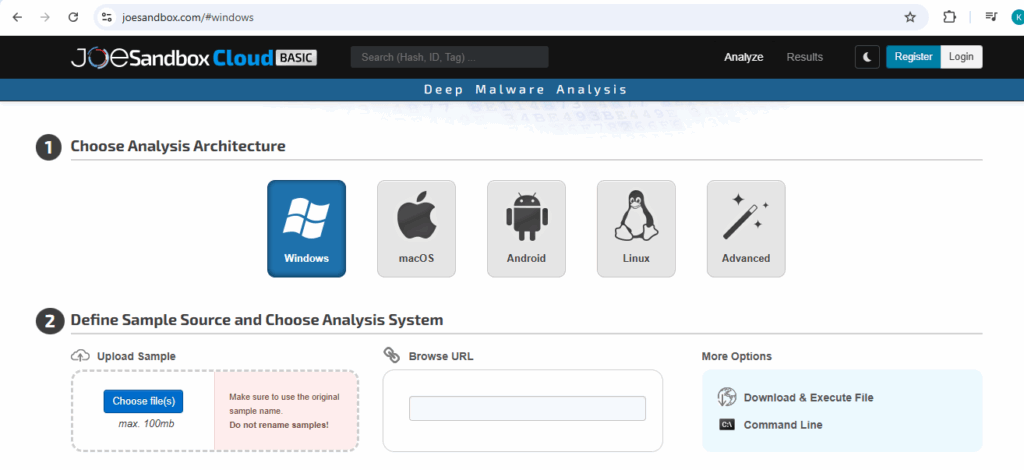Viewport: 1024px width, 470px height.
Task: Open the Results nav item
Action: 805,57
